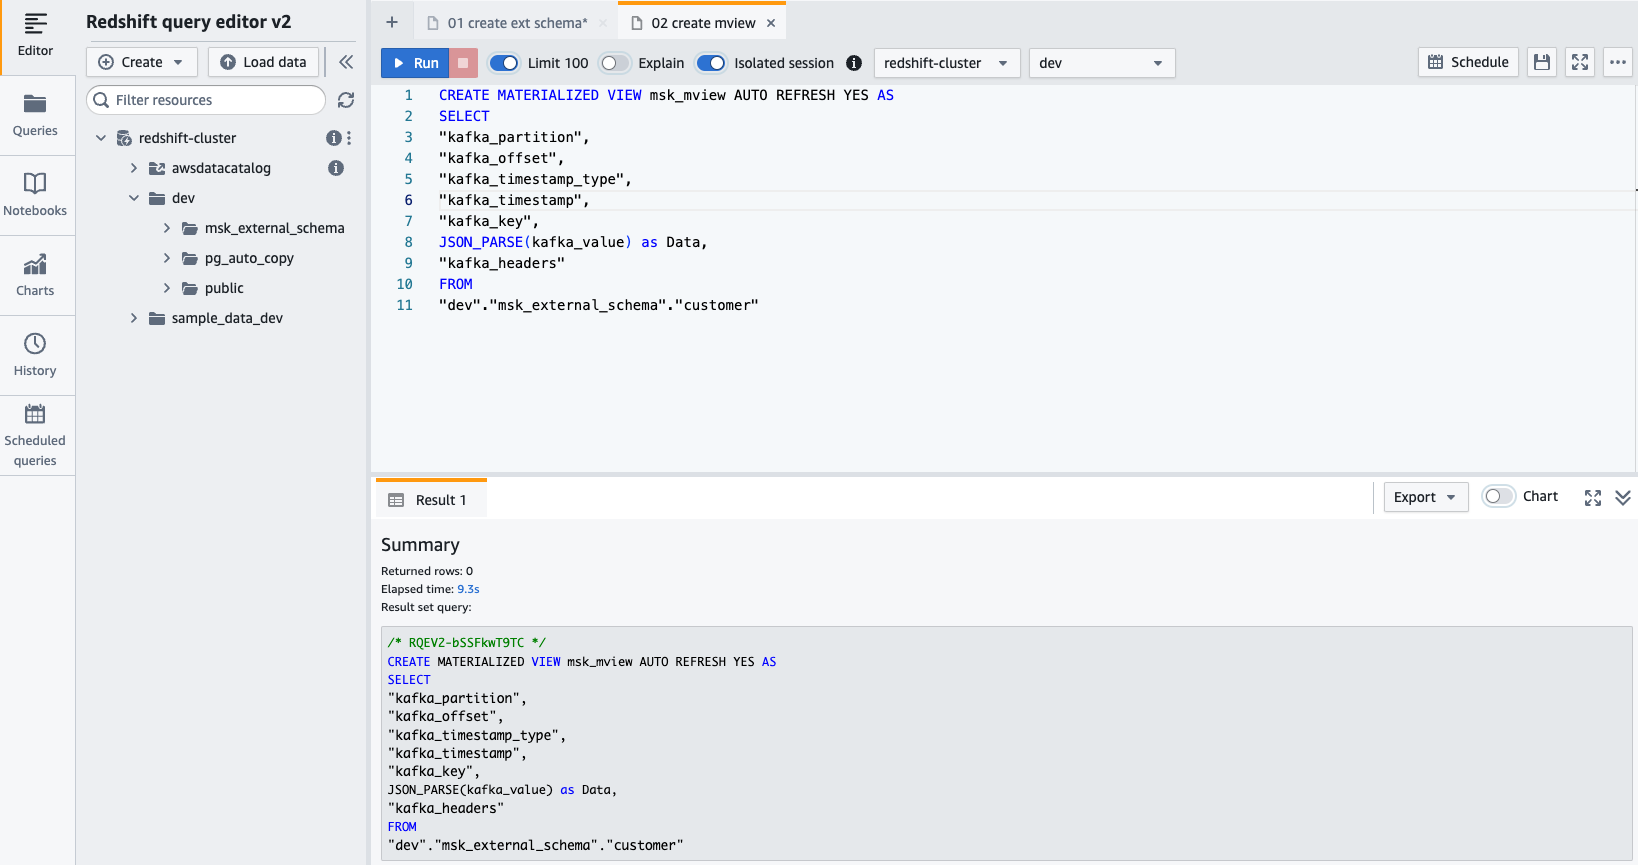Open the History sidebar section

coord(35,356)
